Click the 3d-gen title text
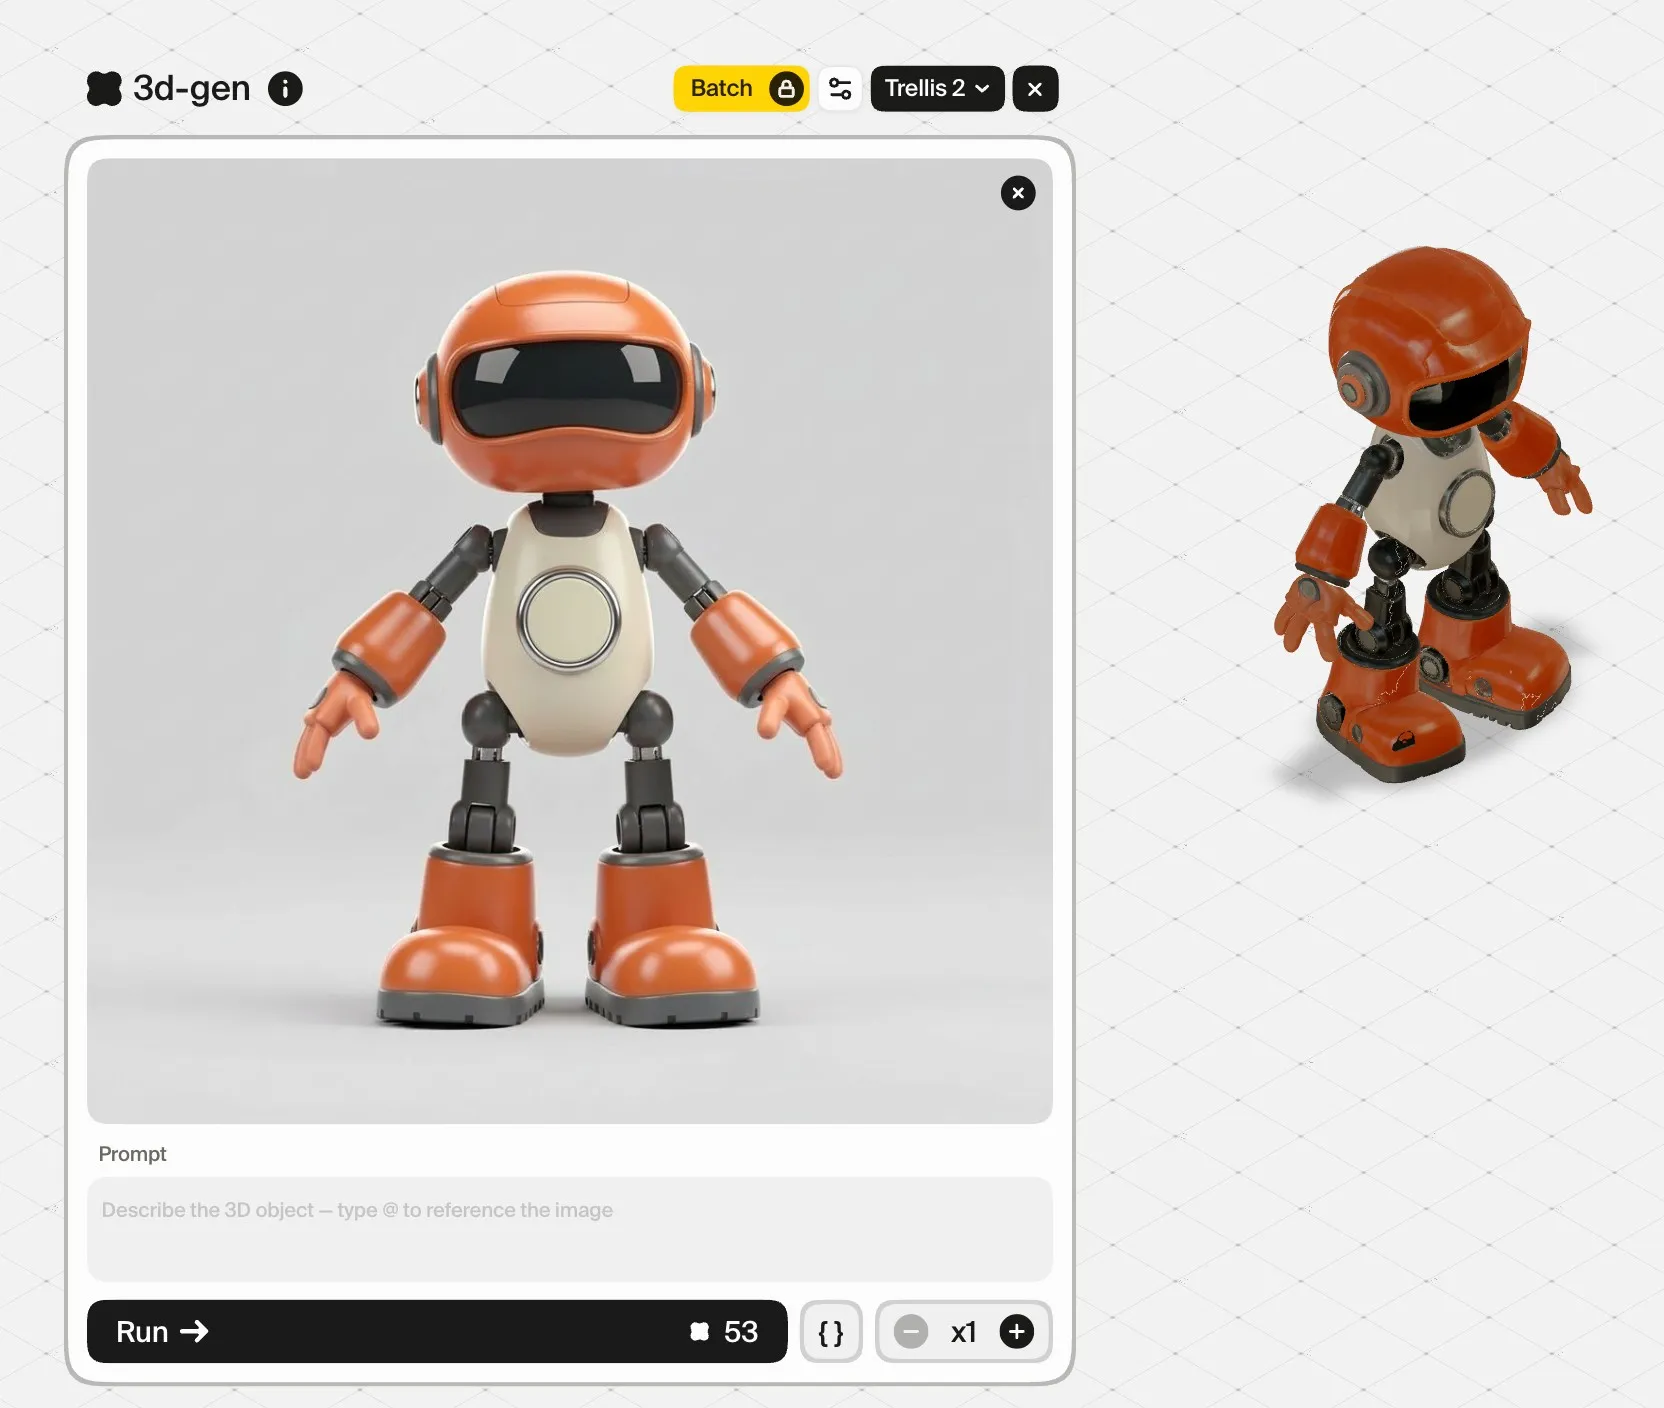The image size is (1664, 1408). pos(191,88)
